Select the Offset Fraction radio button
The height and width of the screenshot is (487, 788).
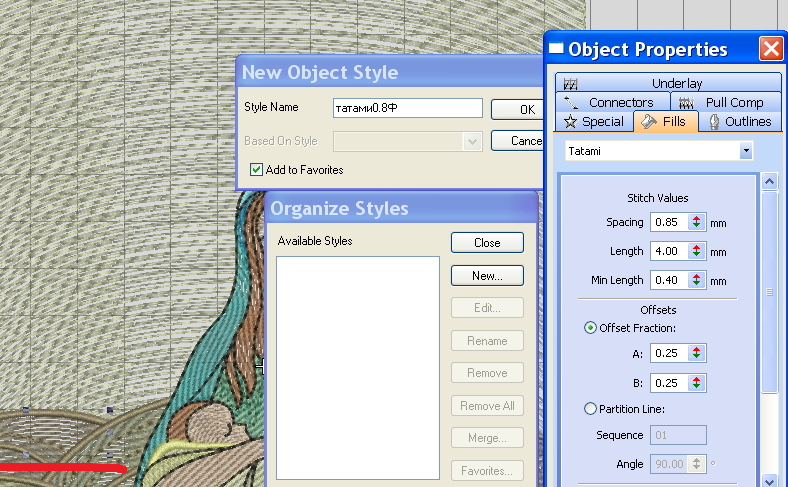point(591,328)
